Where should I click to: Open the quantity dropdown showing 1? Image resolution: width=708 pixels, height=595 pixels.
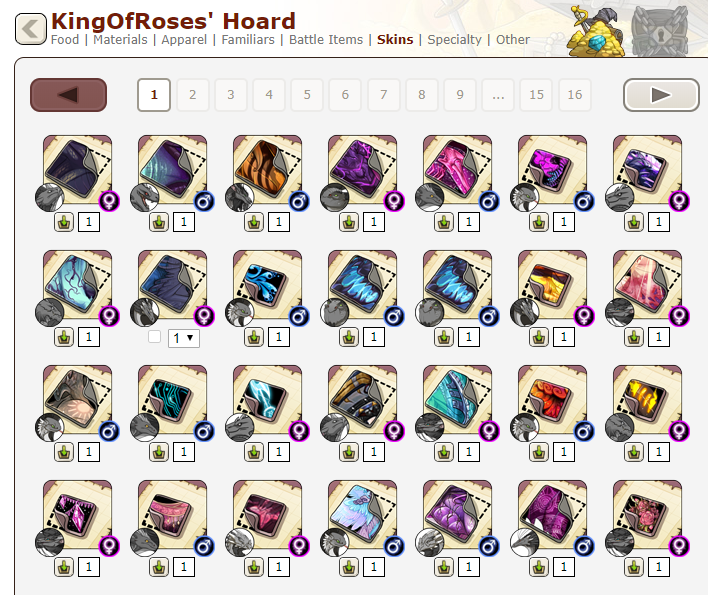(184, 338)
